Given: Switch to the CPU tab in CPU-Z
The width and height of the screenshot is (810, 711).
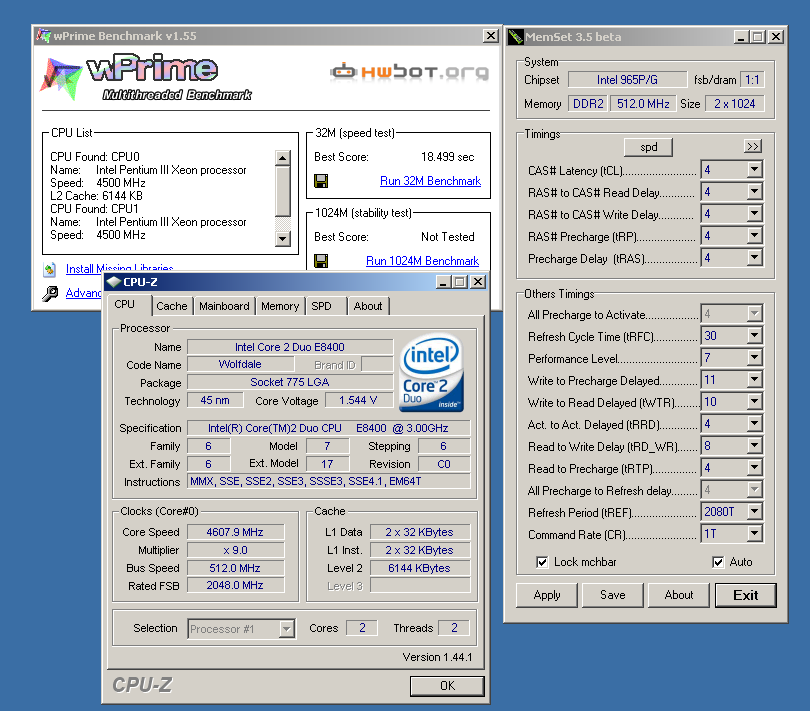Looking at the screenshot, I should pyautogui.click(x=125, y=305).
